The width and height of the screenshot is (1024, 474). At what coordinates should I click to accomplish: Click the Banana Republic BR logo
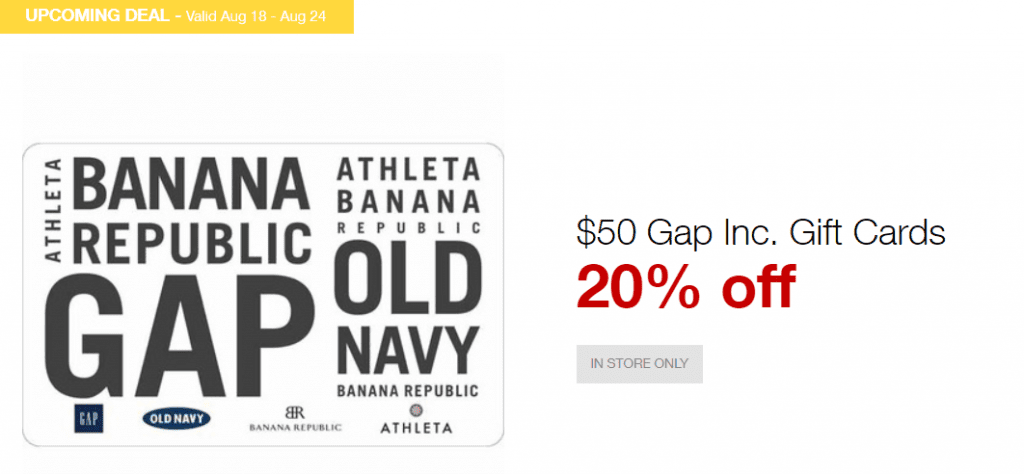[x=295, y=412]
